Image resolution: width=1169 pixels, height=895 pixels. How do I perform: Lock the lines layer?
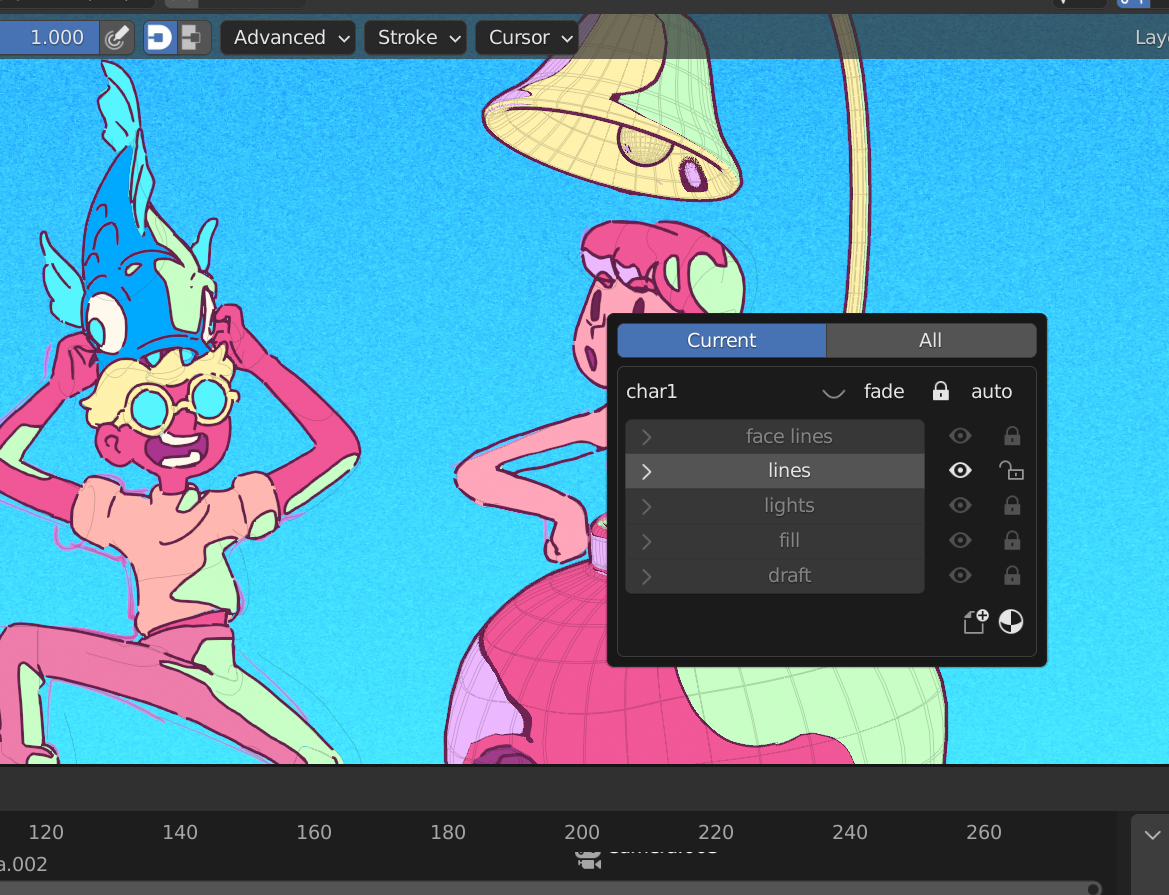pos(1011,471)
